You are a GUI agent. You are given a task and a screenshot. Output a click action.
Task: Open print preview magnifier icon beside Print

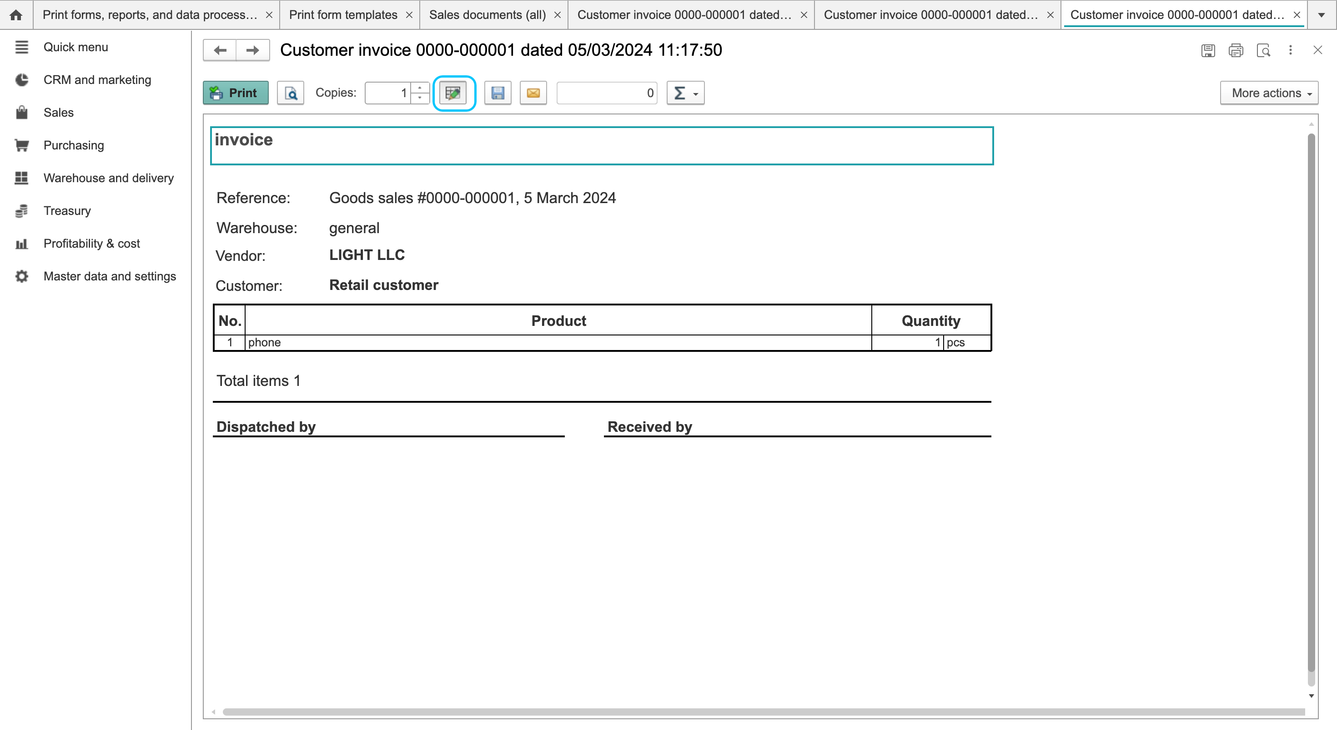pyautogui.click(x=291, y=93)
